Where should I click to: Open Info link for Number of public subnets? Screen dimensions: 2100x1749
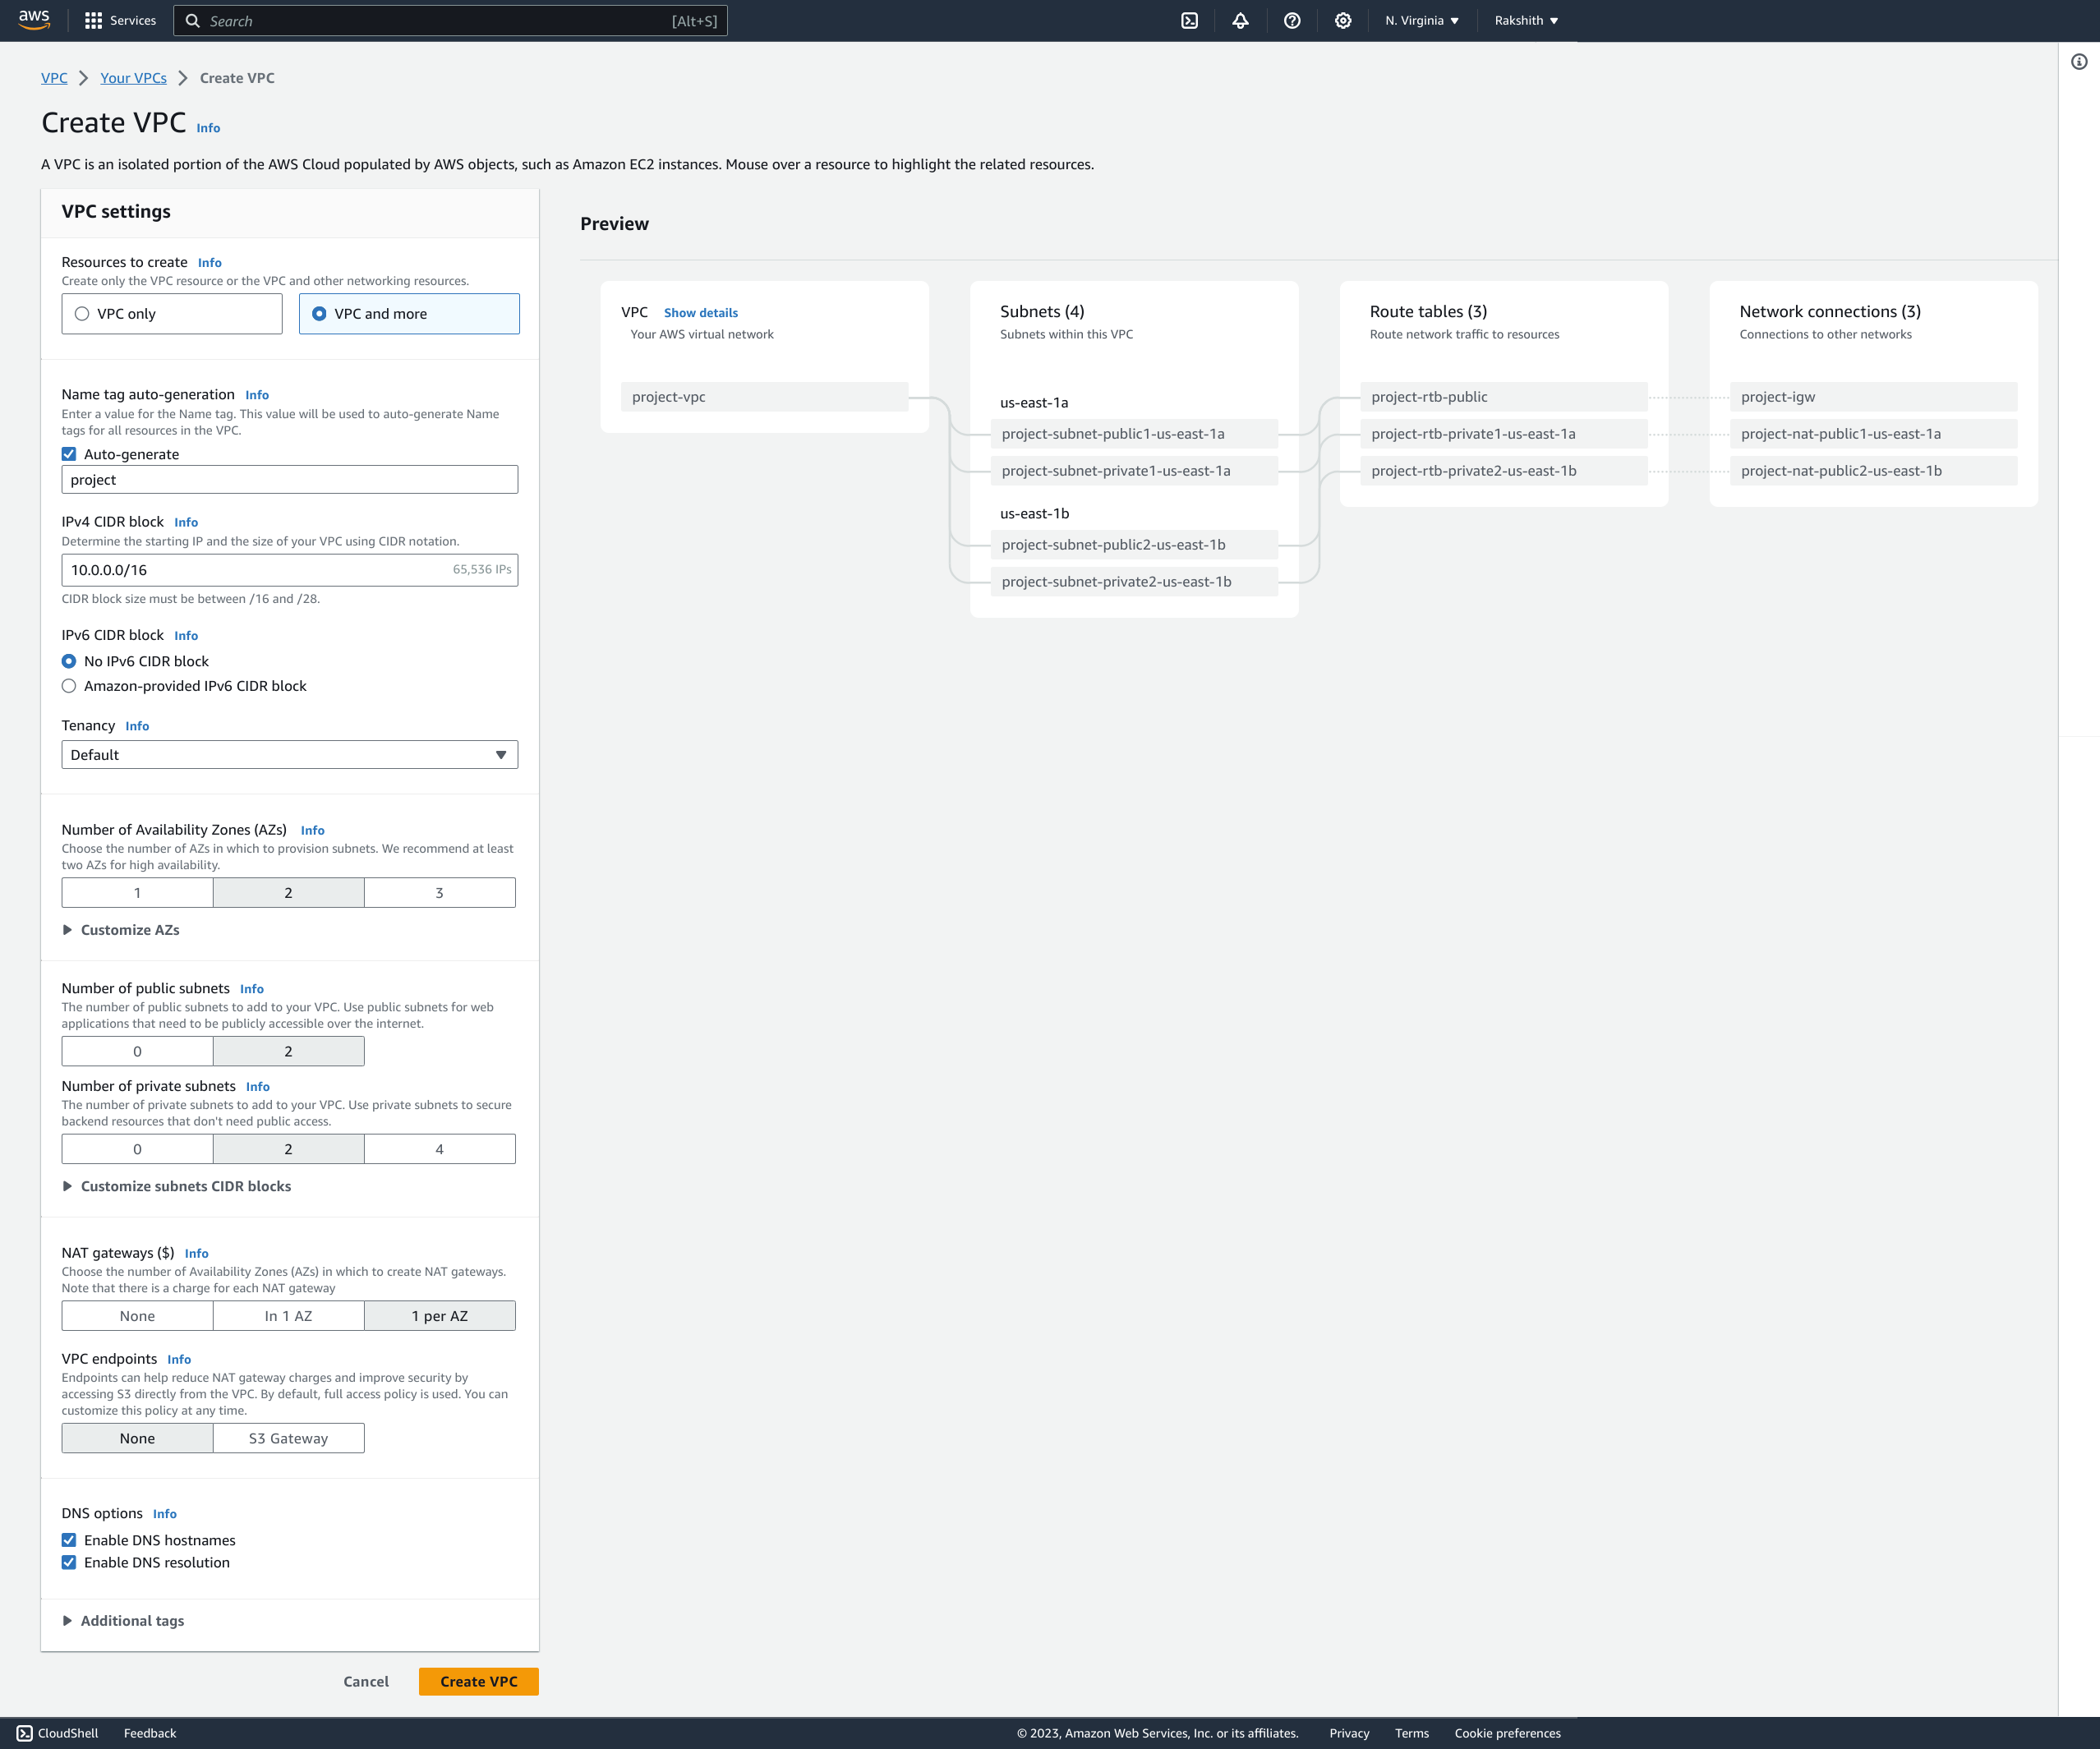tap(252, 989)
